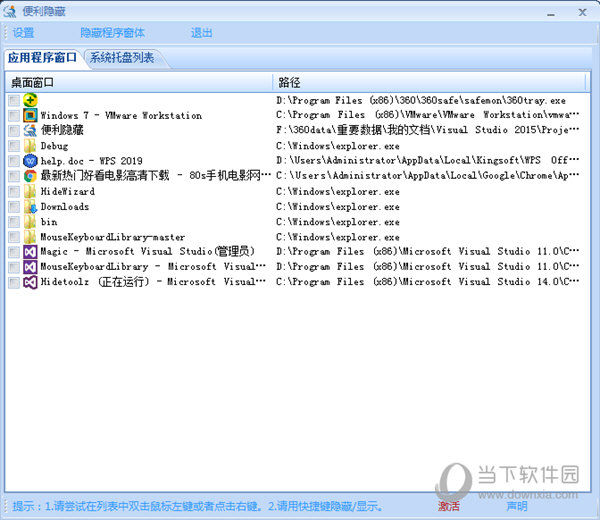
Task: Tick the checkbox beside 便利隐藏 row
Action: point(14,131)
